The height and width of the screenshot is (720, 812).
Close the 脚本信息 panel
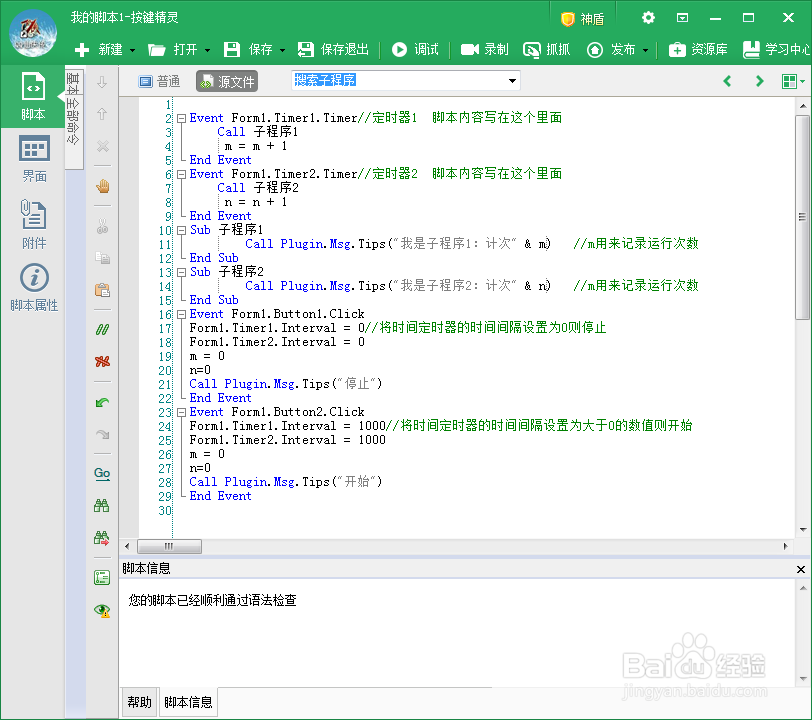click(801, 569)
